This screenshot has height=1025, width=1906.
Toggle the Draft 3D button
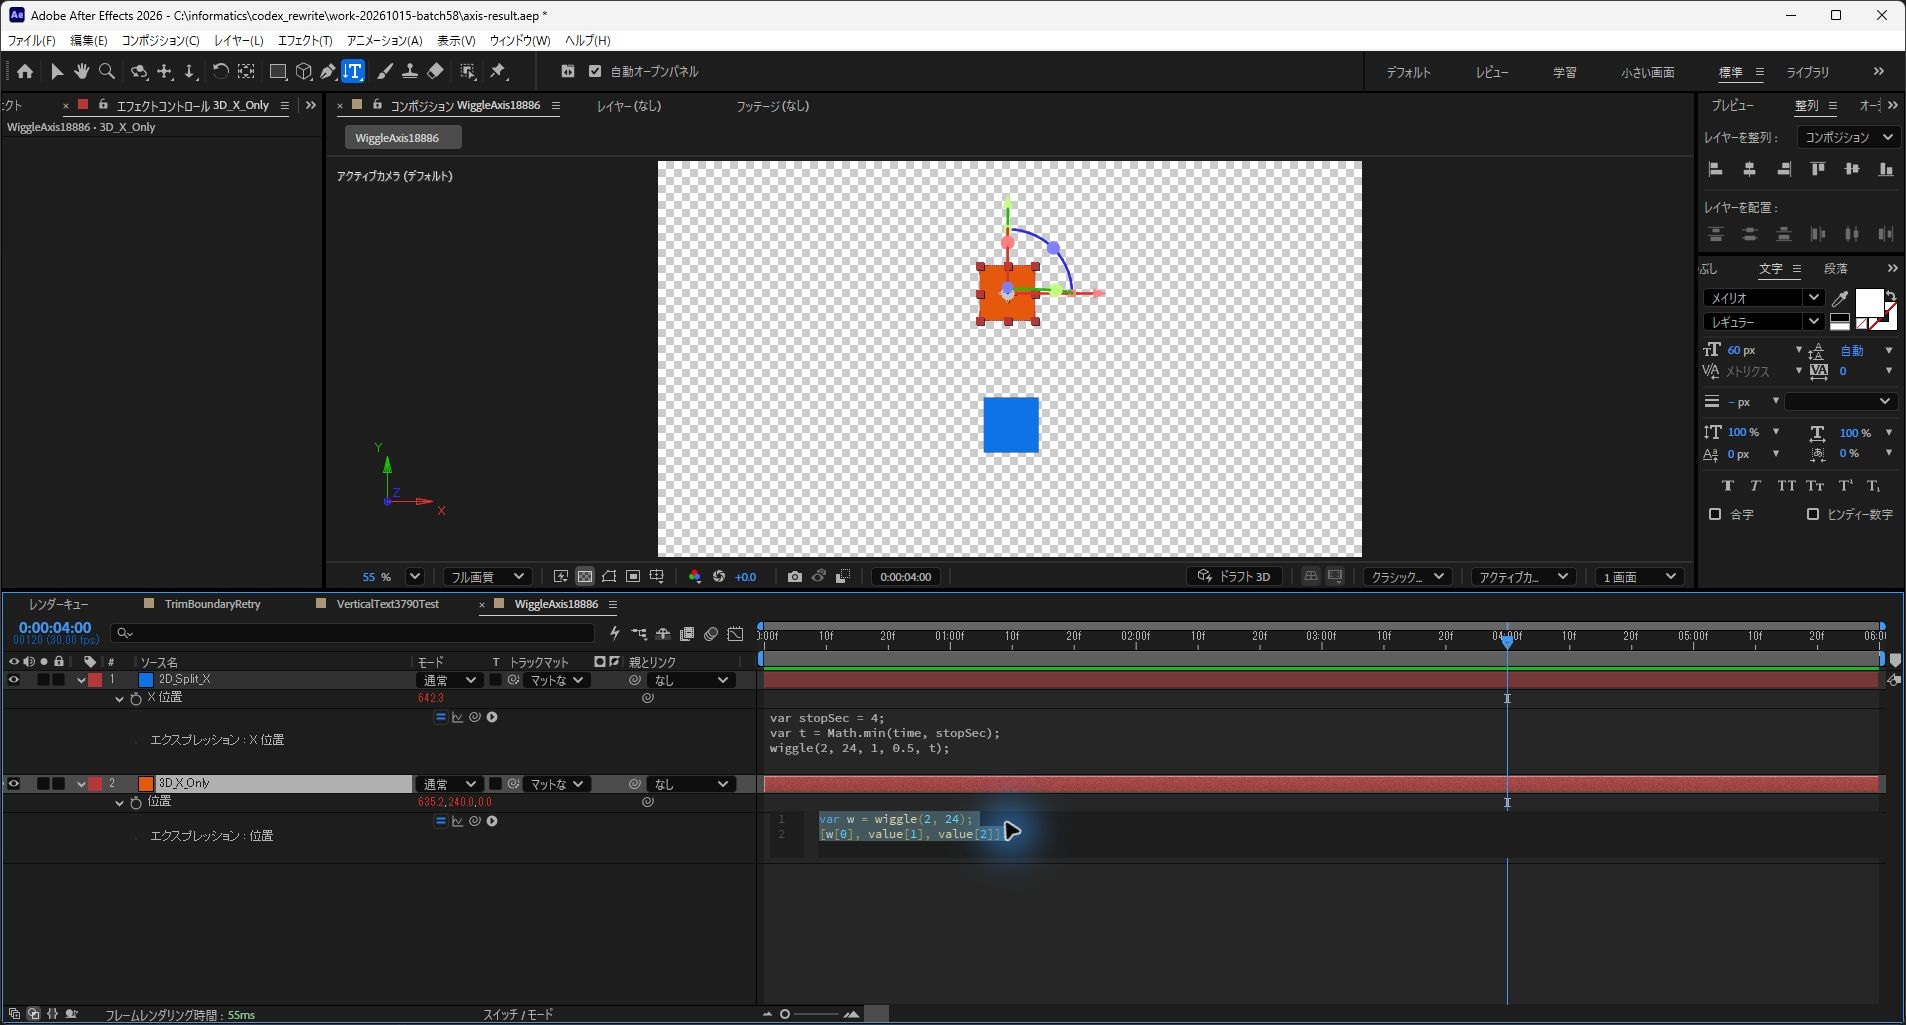1235,577
